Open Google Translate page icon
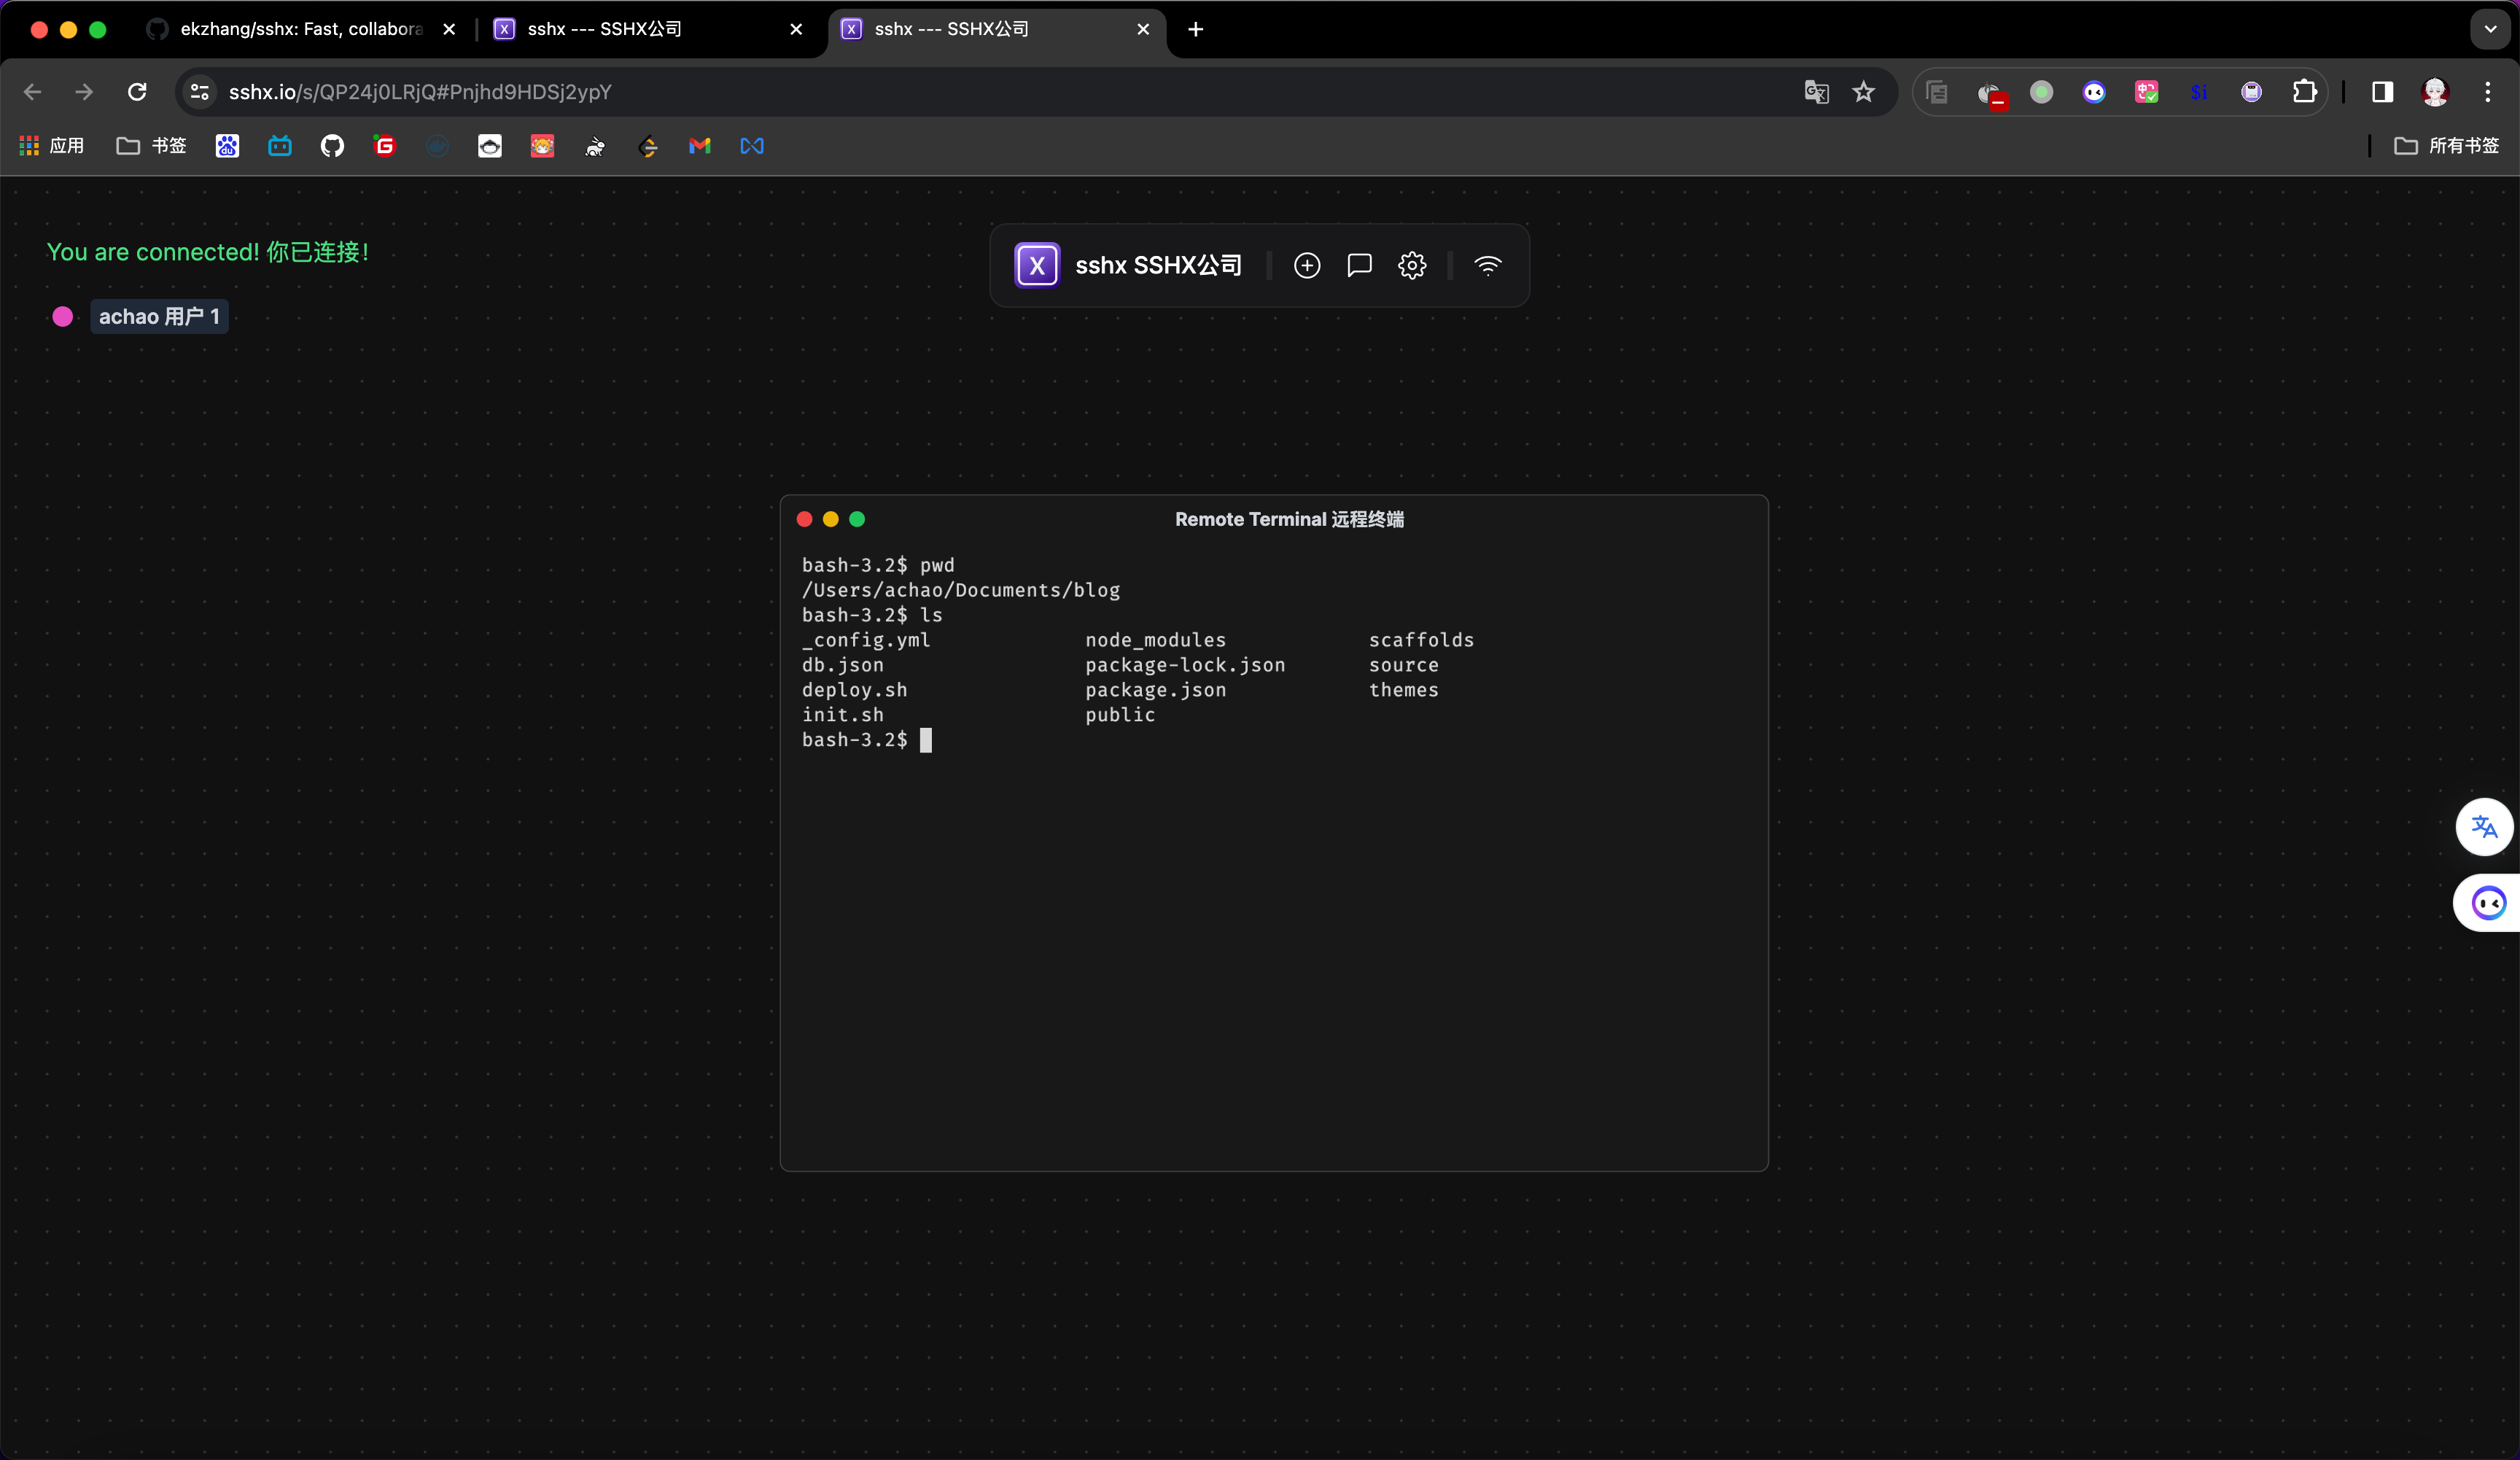The image size is (2520, 1460). [x=1816, y=92]
